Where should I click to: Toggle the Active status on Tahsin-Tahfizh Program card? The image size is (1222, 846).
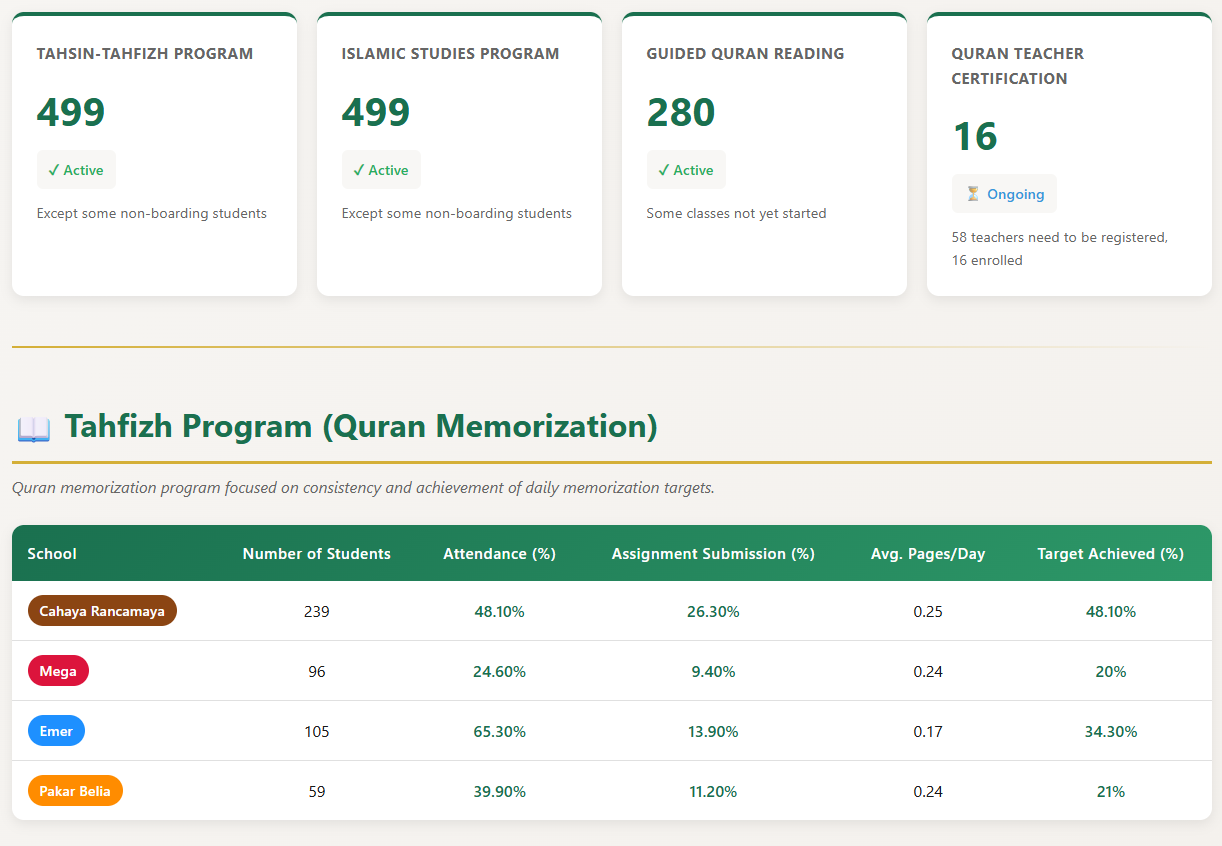pos(76,169)
